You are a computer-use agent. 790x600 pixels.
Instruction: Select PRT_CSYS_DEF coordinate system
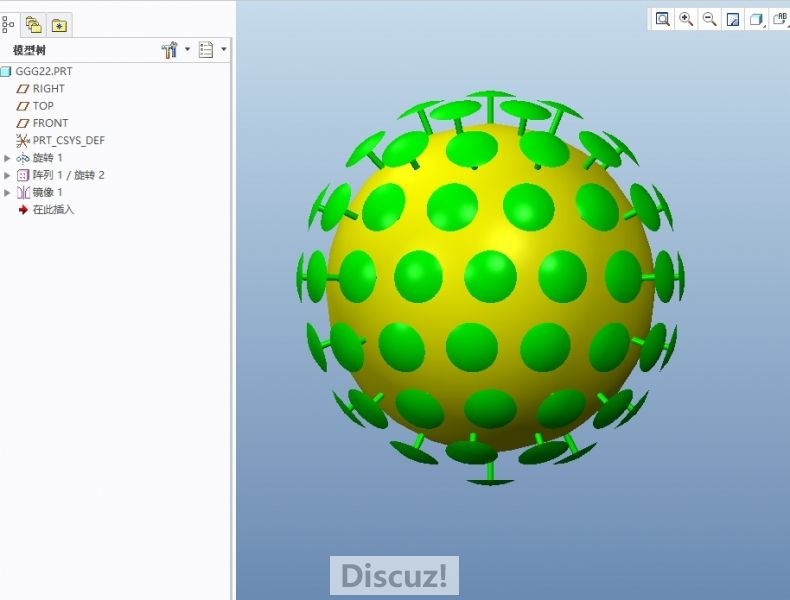69,140
